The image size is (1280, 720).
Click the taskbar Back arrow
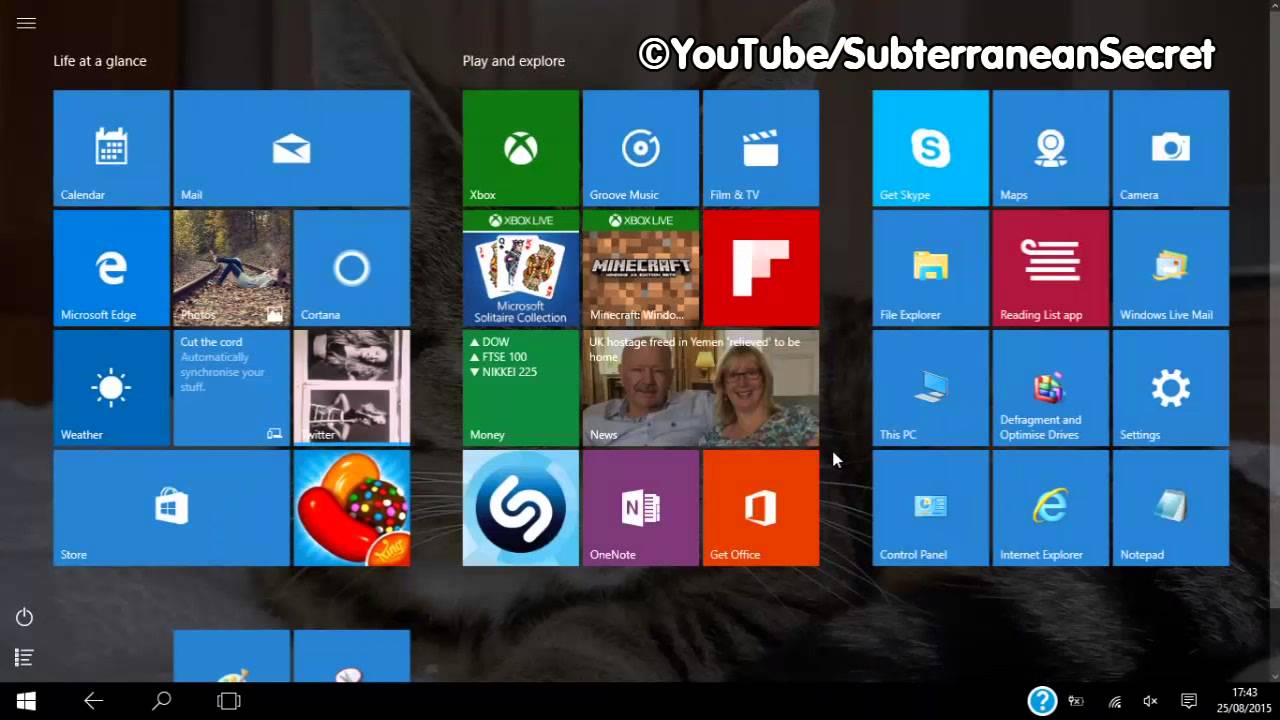click(93, 701)
